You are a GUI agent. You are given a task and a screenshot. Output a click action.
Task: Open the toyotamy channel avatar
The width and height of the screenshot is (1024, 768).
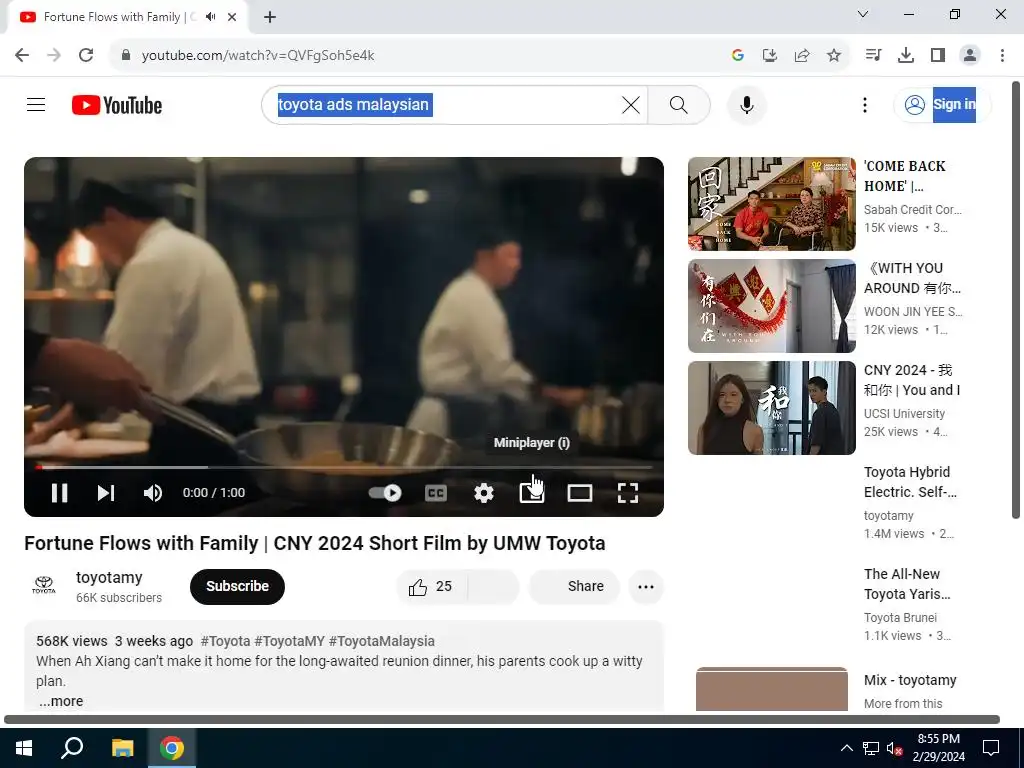44,585
